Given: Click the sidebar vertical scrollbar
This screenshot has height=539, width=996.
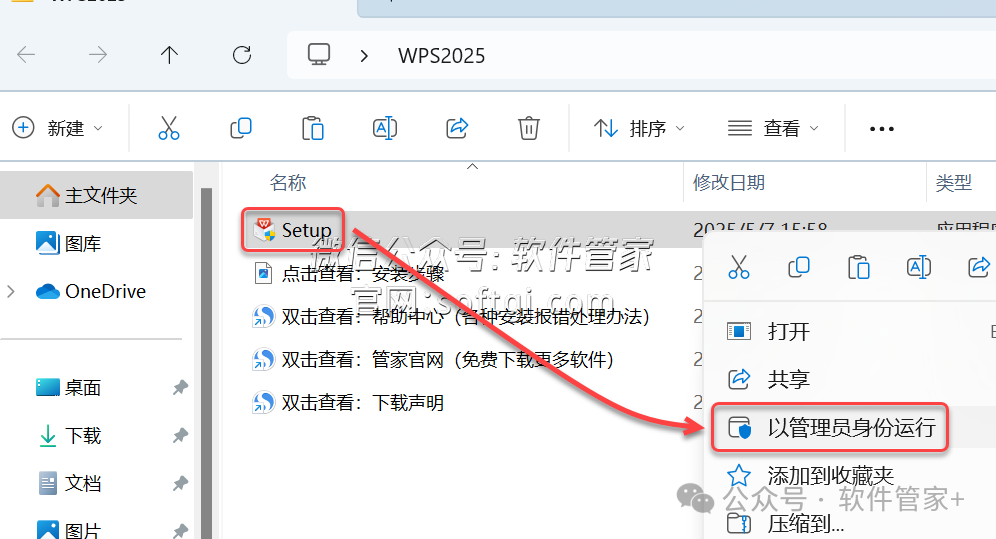Looking at the screenshot, I should tap(206, 363).
